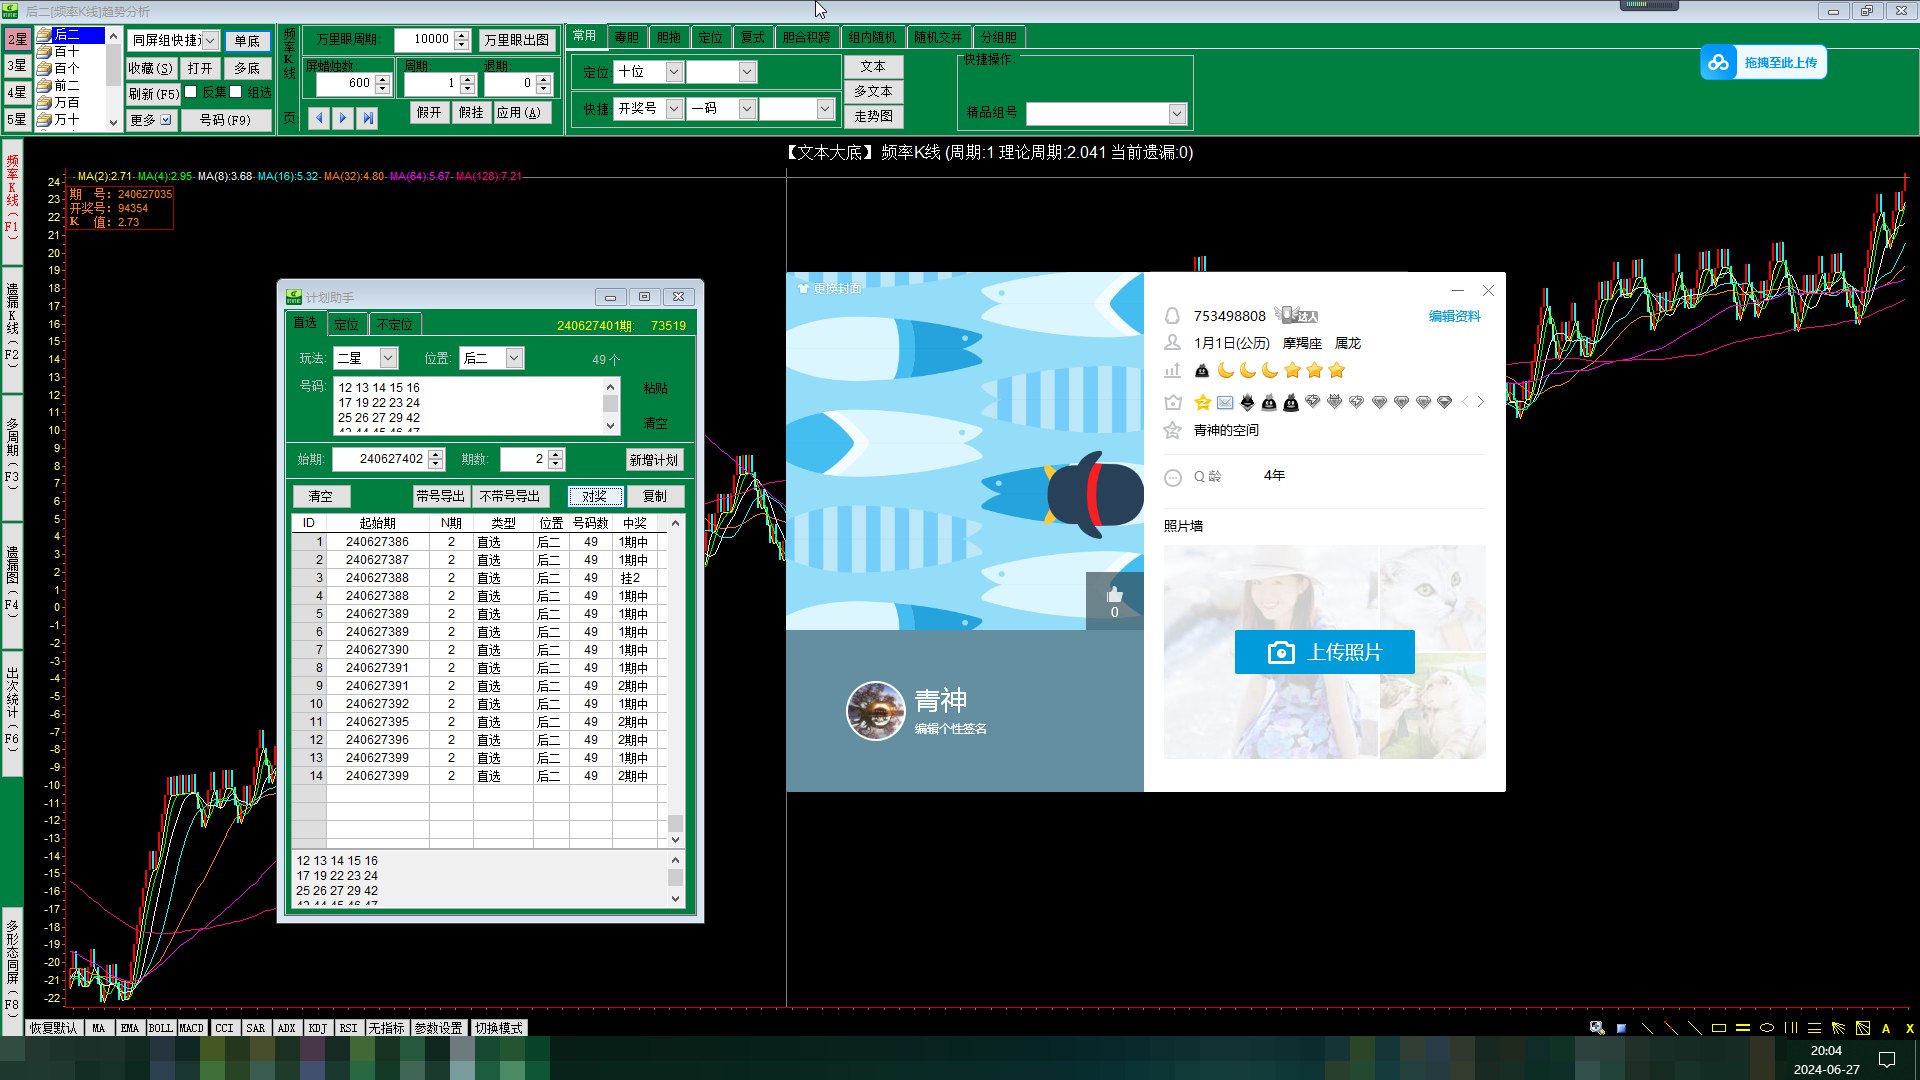1920x1080 pixels.
Task: Open the 不定位 tab in 计划助手
Action: 395,324
